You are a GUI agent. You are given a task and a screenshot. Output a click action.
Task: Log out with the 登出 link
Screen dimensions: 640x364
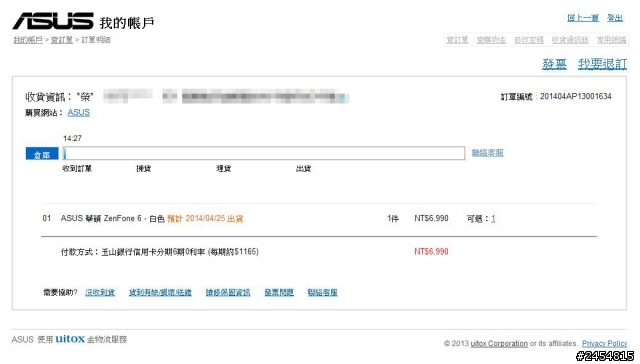[615, 18]
